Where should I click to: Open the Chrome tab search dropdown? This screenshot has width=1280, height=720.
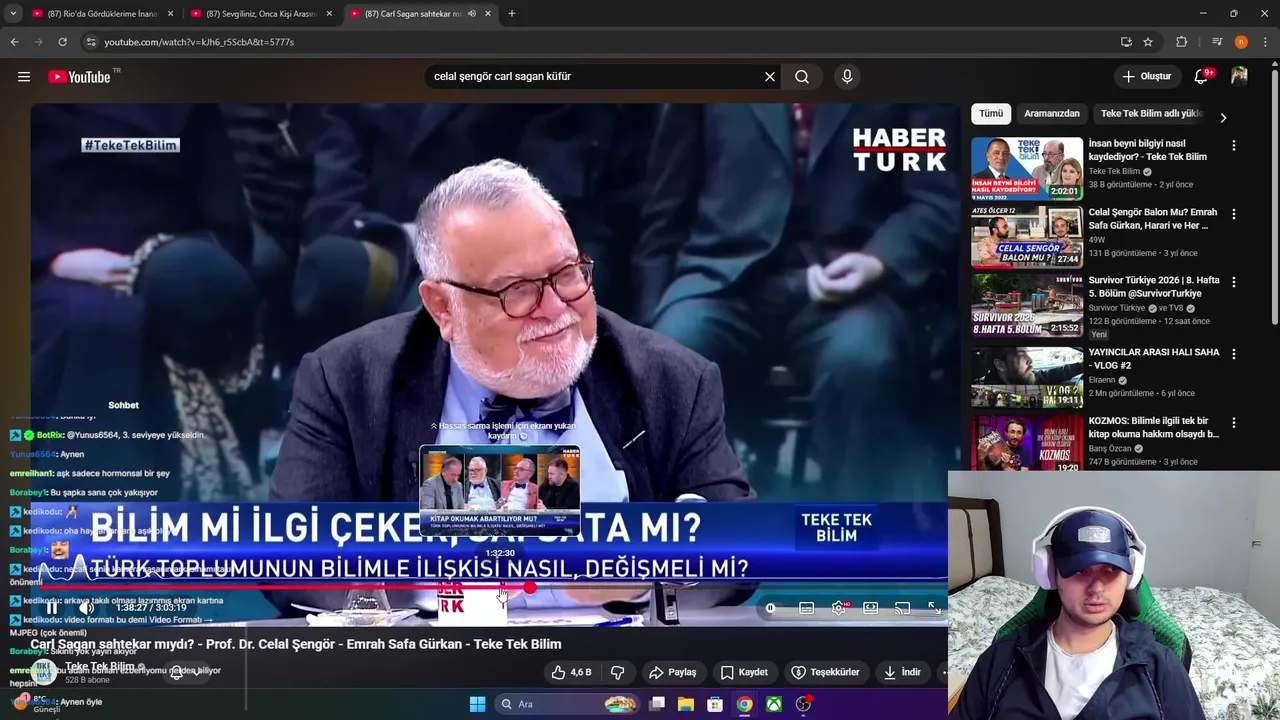(13, 14)
